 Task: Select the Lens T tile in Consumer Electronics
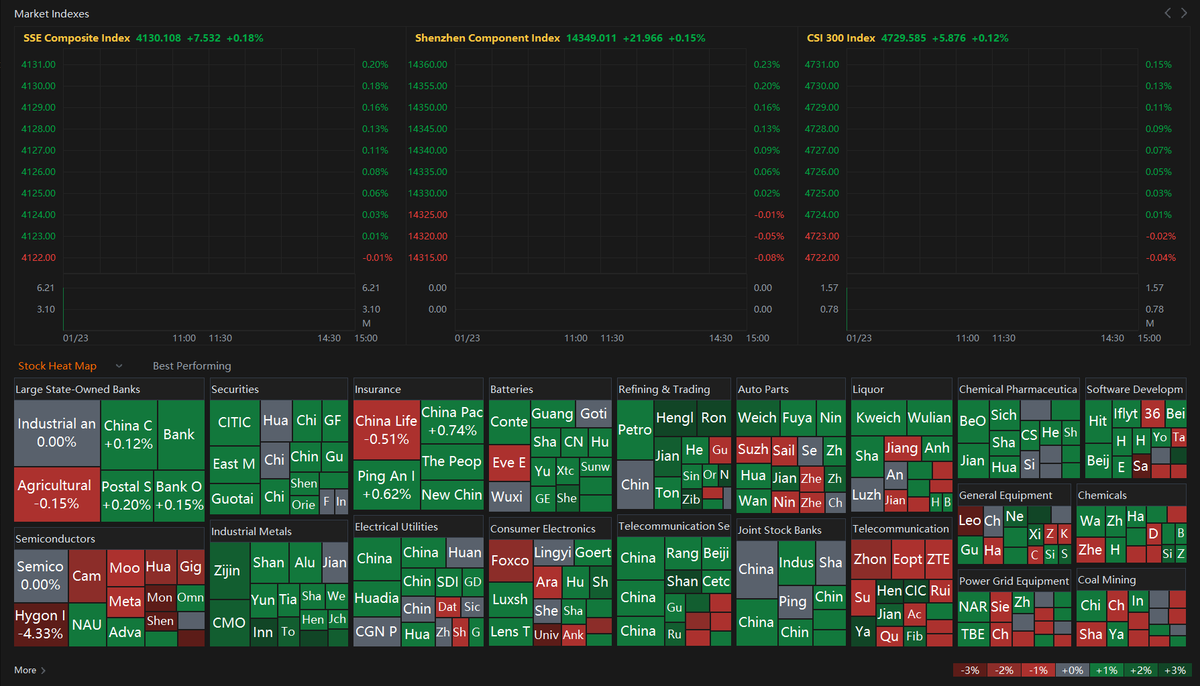point(510,632)
